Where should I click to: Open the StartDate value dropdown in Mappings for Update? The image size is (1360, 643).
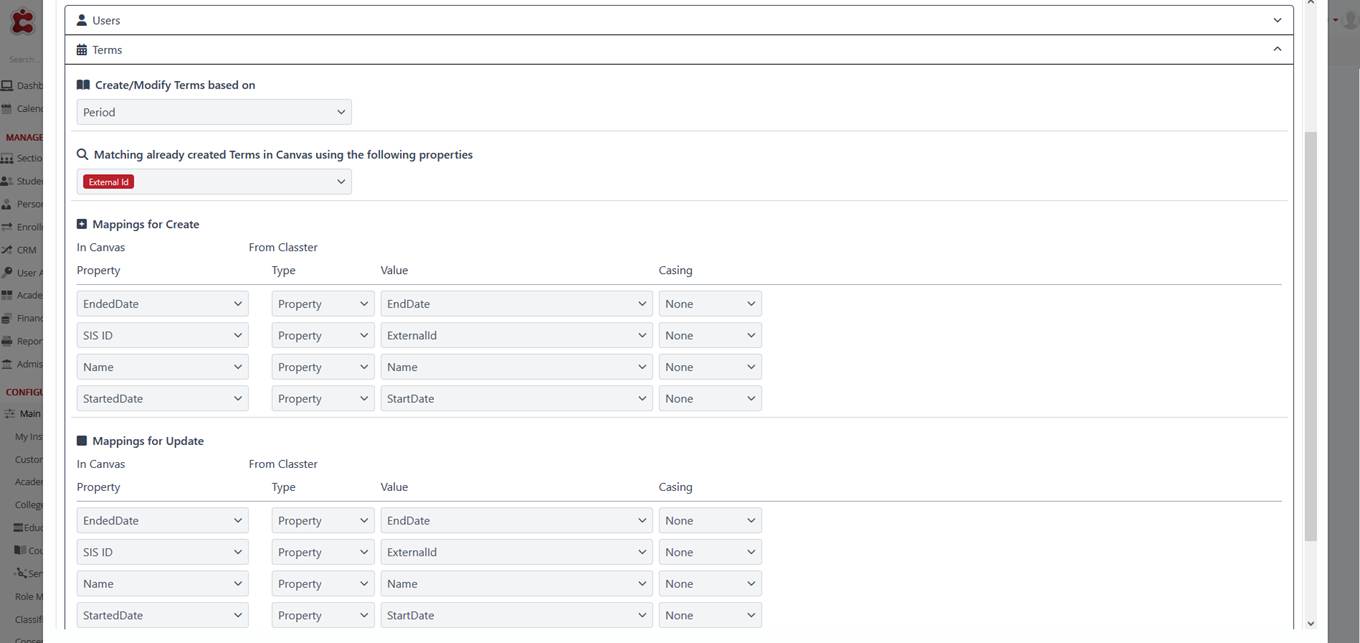tap(517, 615)
